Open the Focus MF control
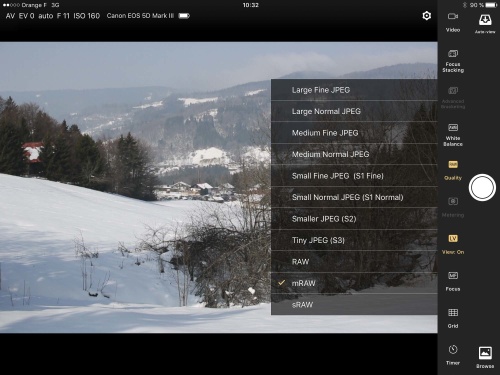Screen dimensions: 500x375 pyautogui.click(x=453, y=276)
